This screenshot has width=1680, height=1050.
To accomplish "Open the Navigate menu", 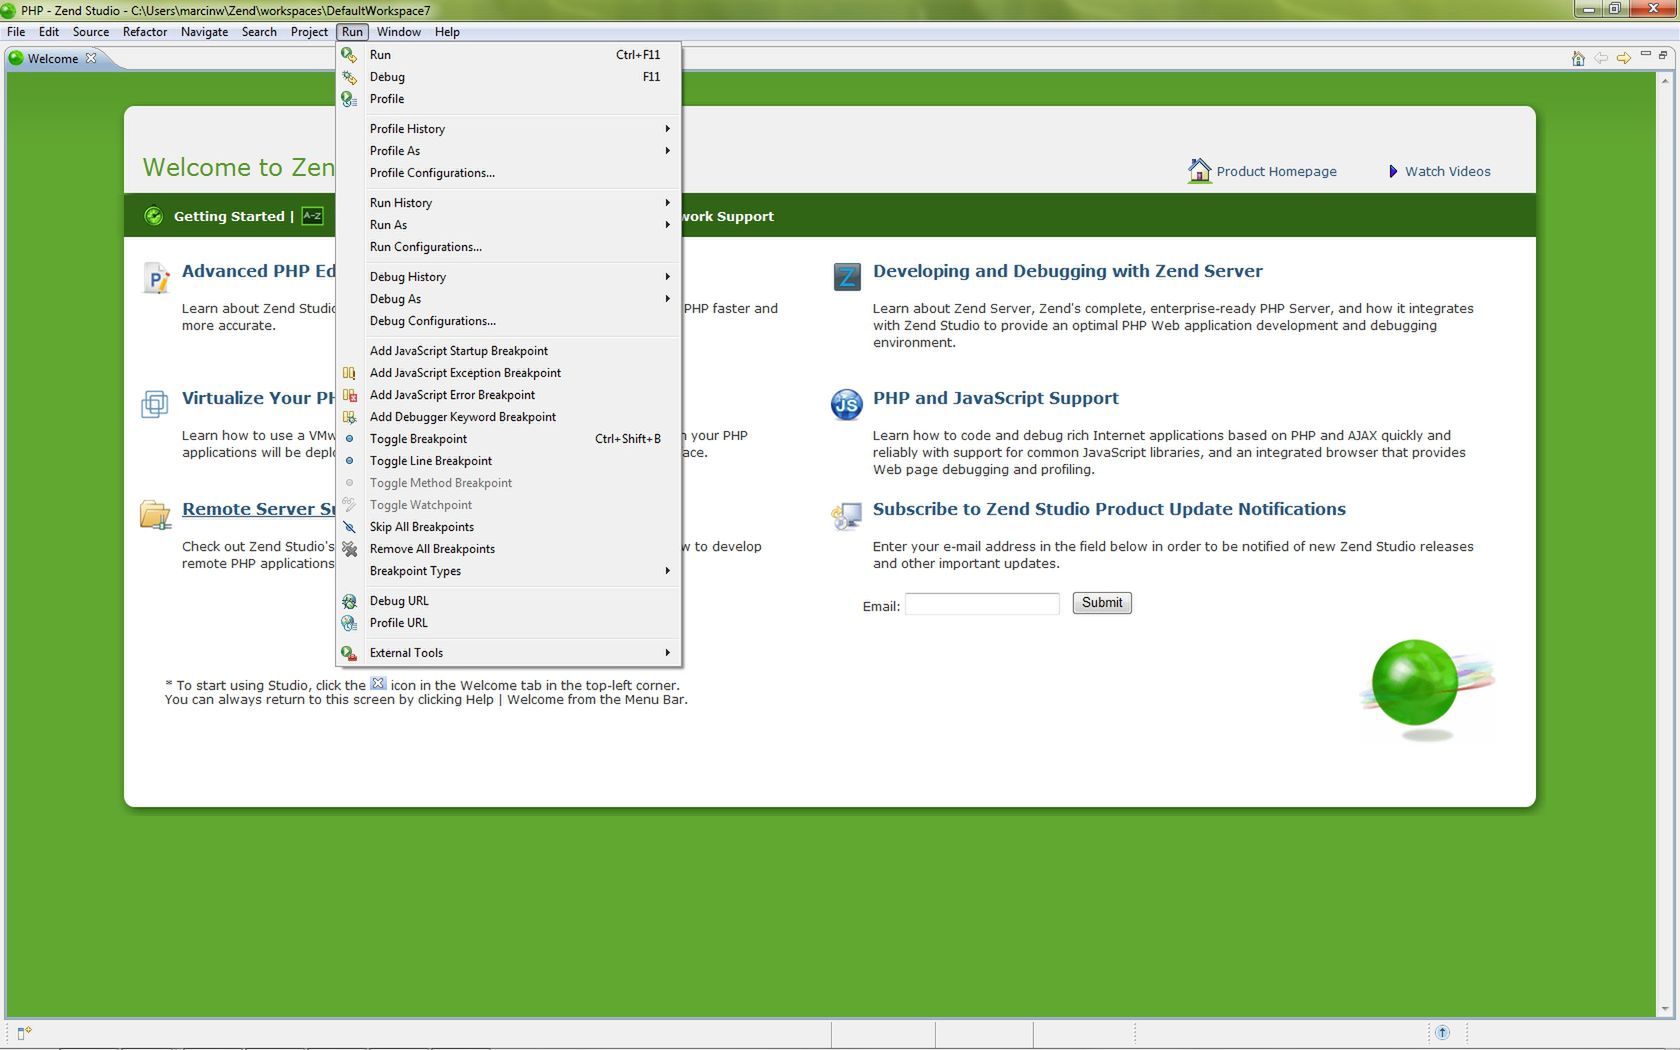I will tap(204, 32).
